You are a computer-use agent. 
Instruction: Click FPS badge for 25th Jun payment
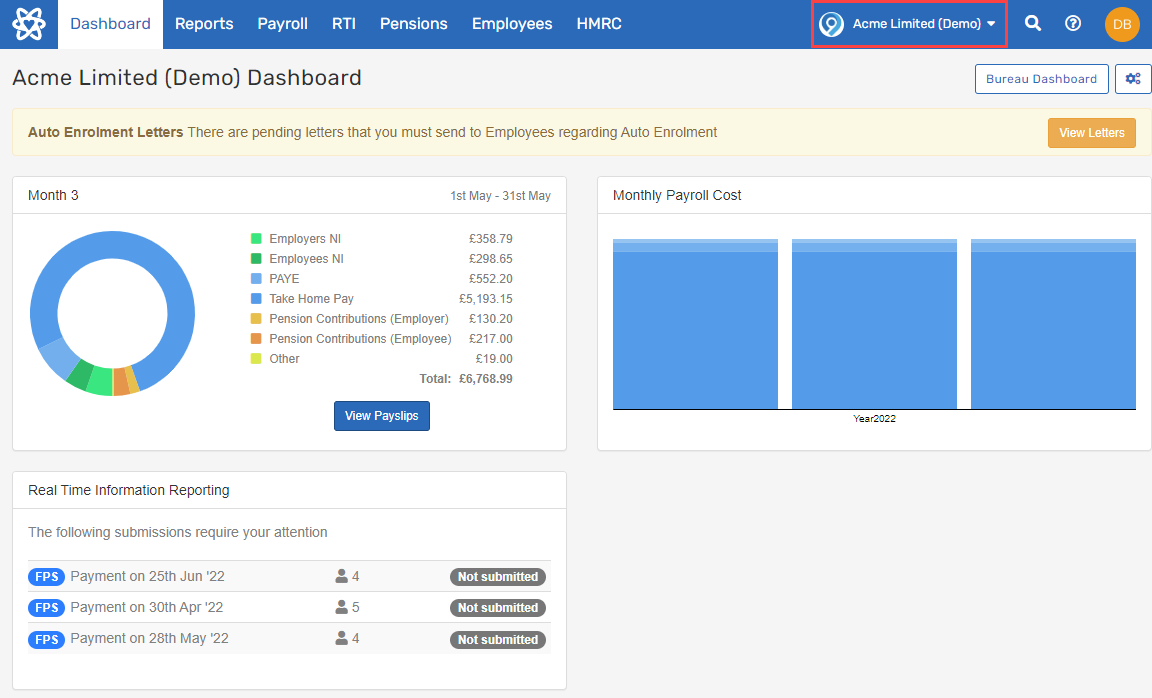[x=46, y=577]
